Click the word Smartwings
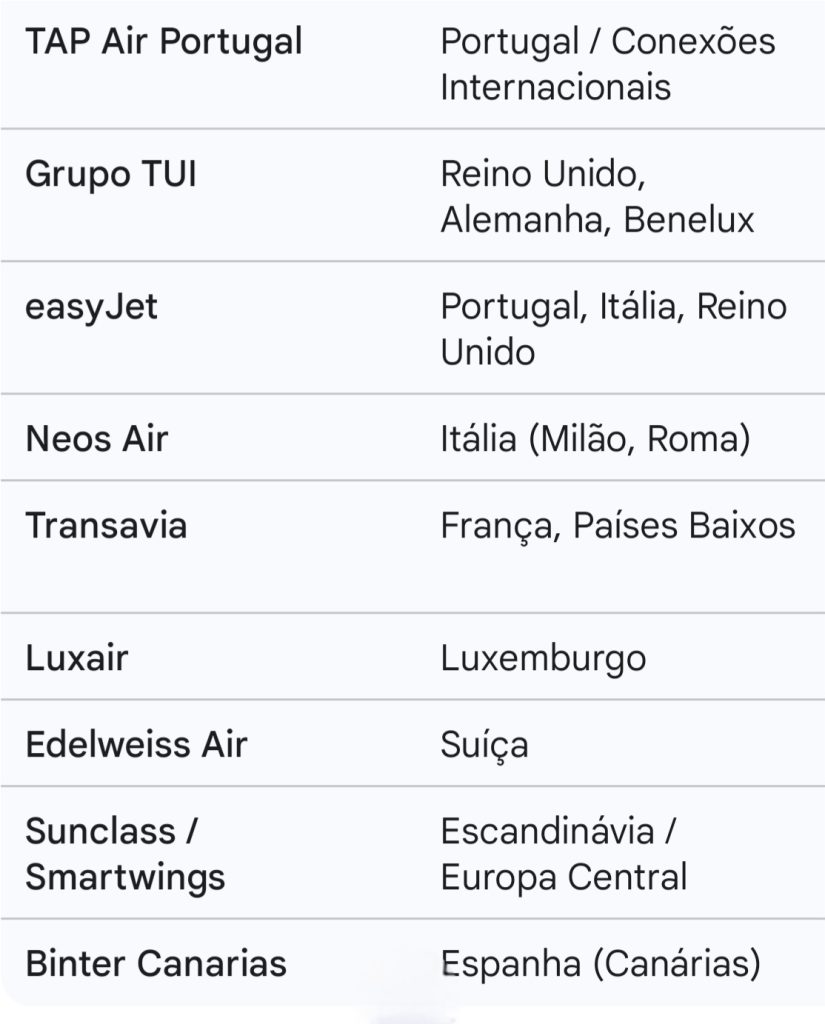Screen dimensions: 825x1024 click(x=125, y=877)
